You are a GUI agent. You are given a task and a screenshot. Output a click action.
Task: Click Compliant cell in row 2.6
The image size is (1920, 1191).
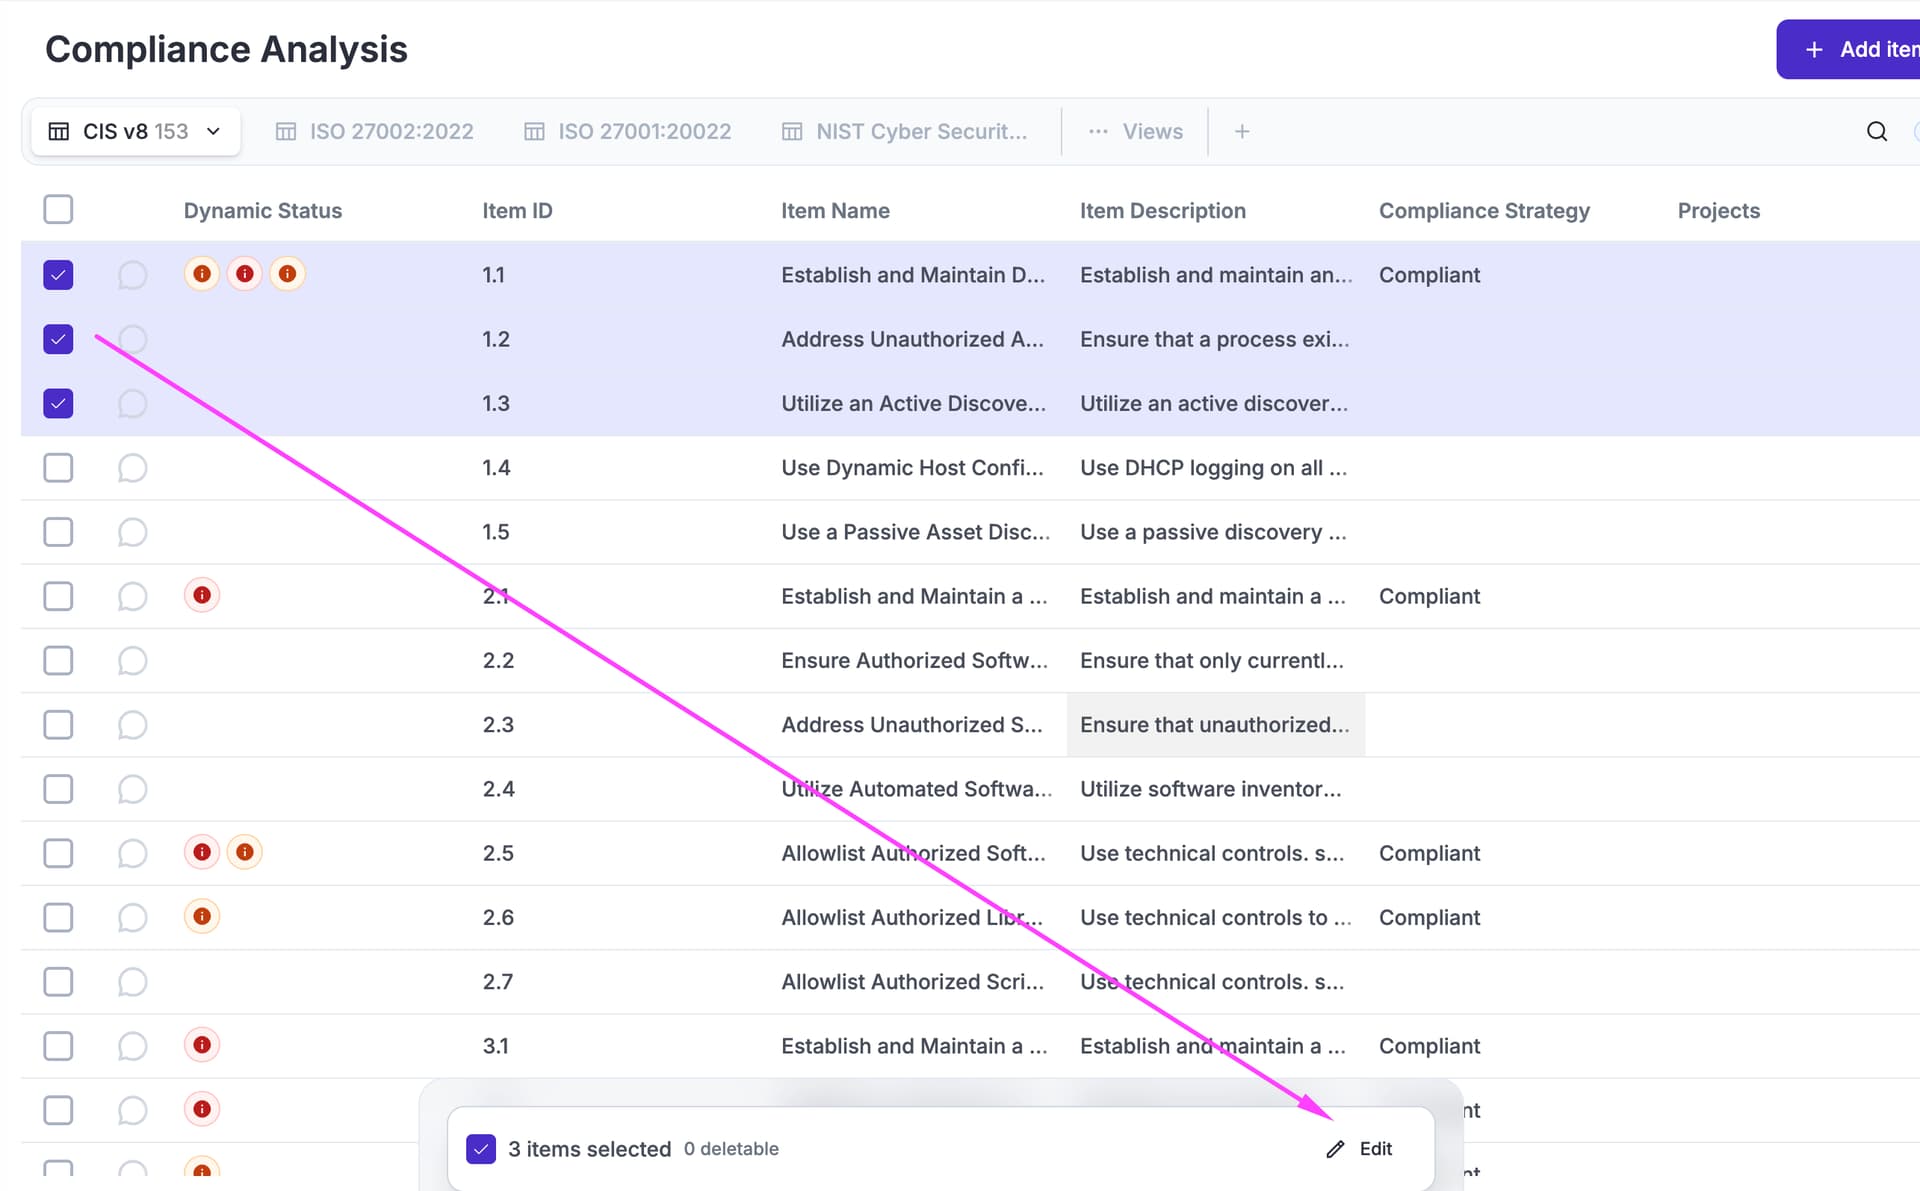(x=1429, y=917)
